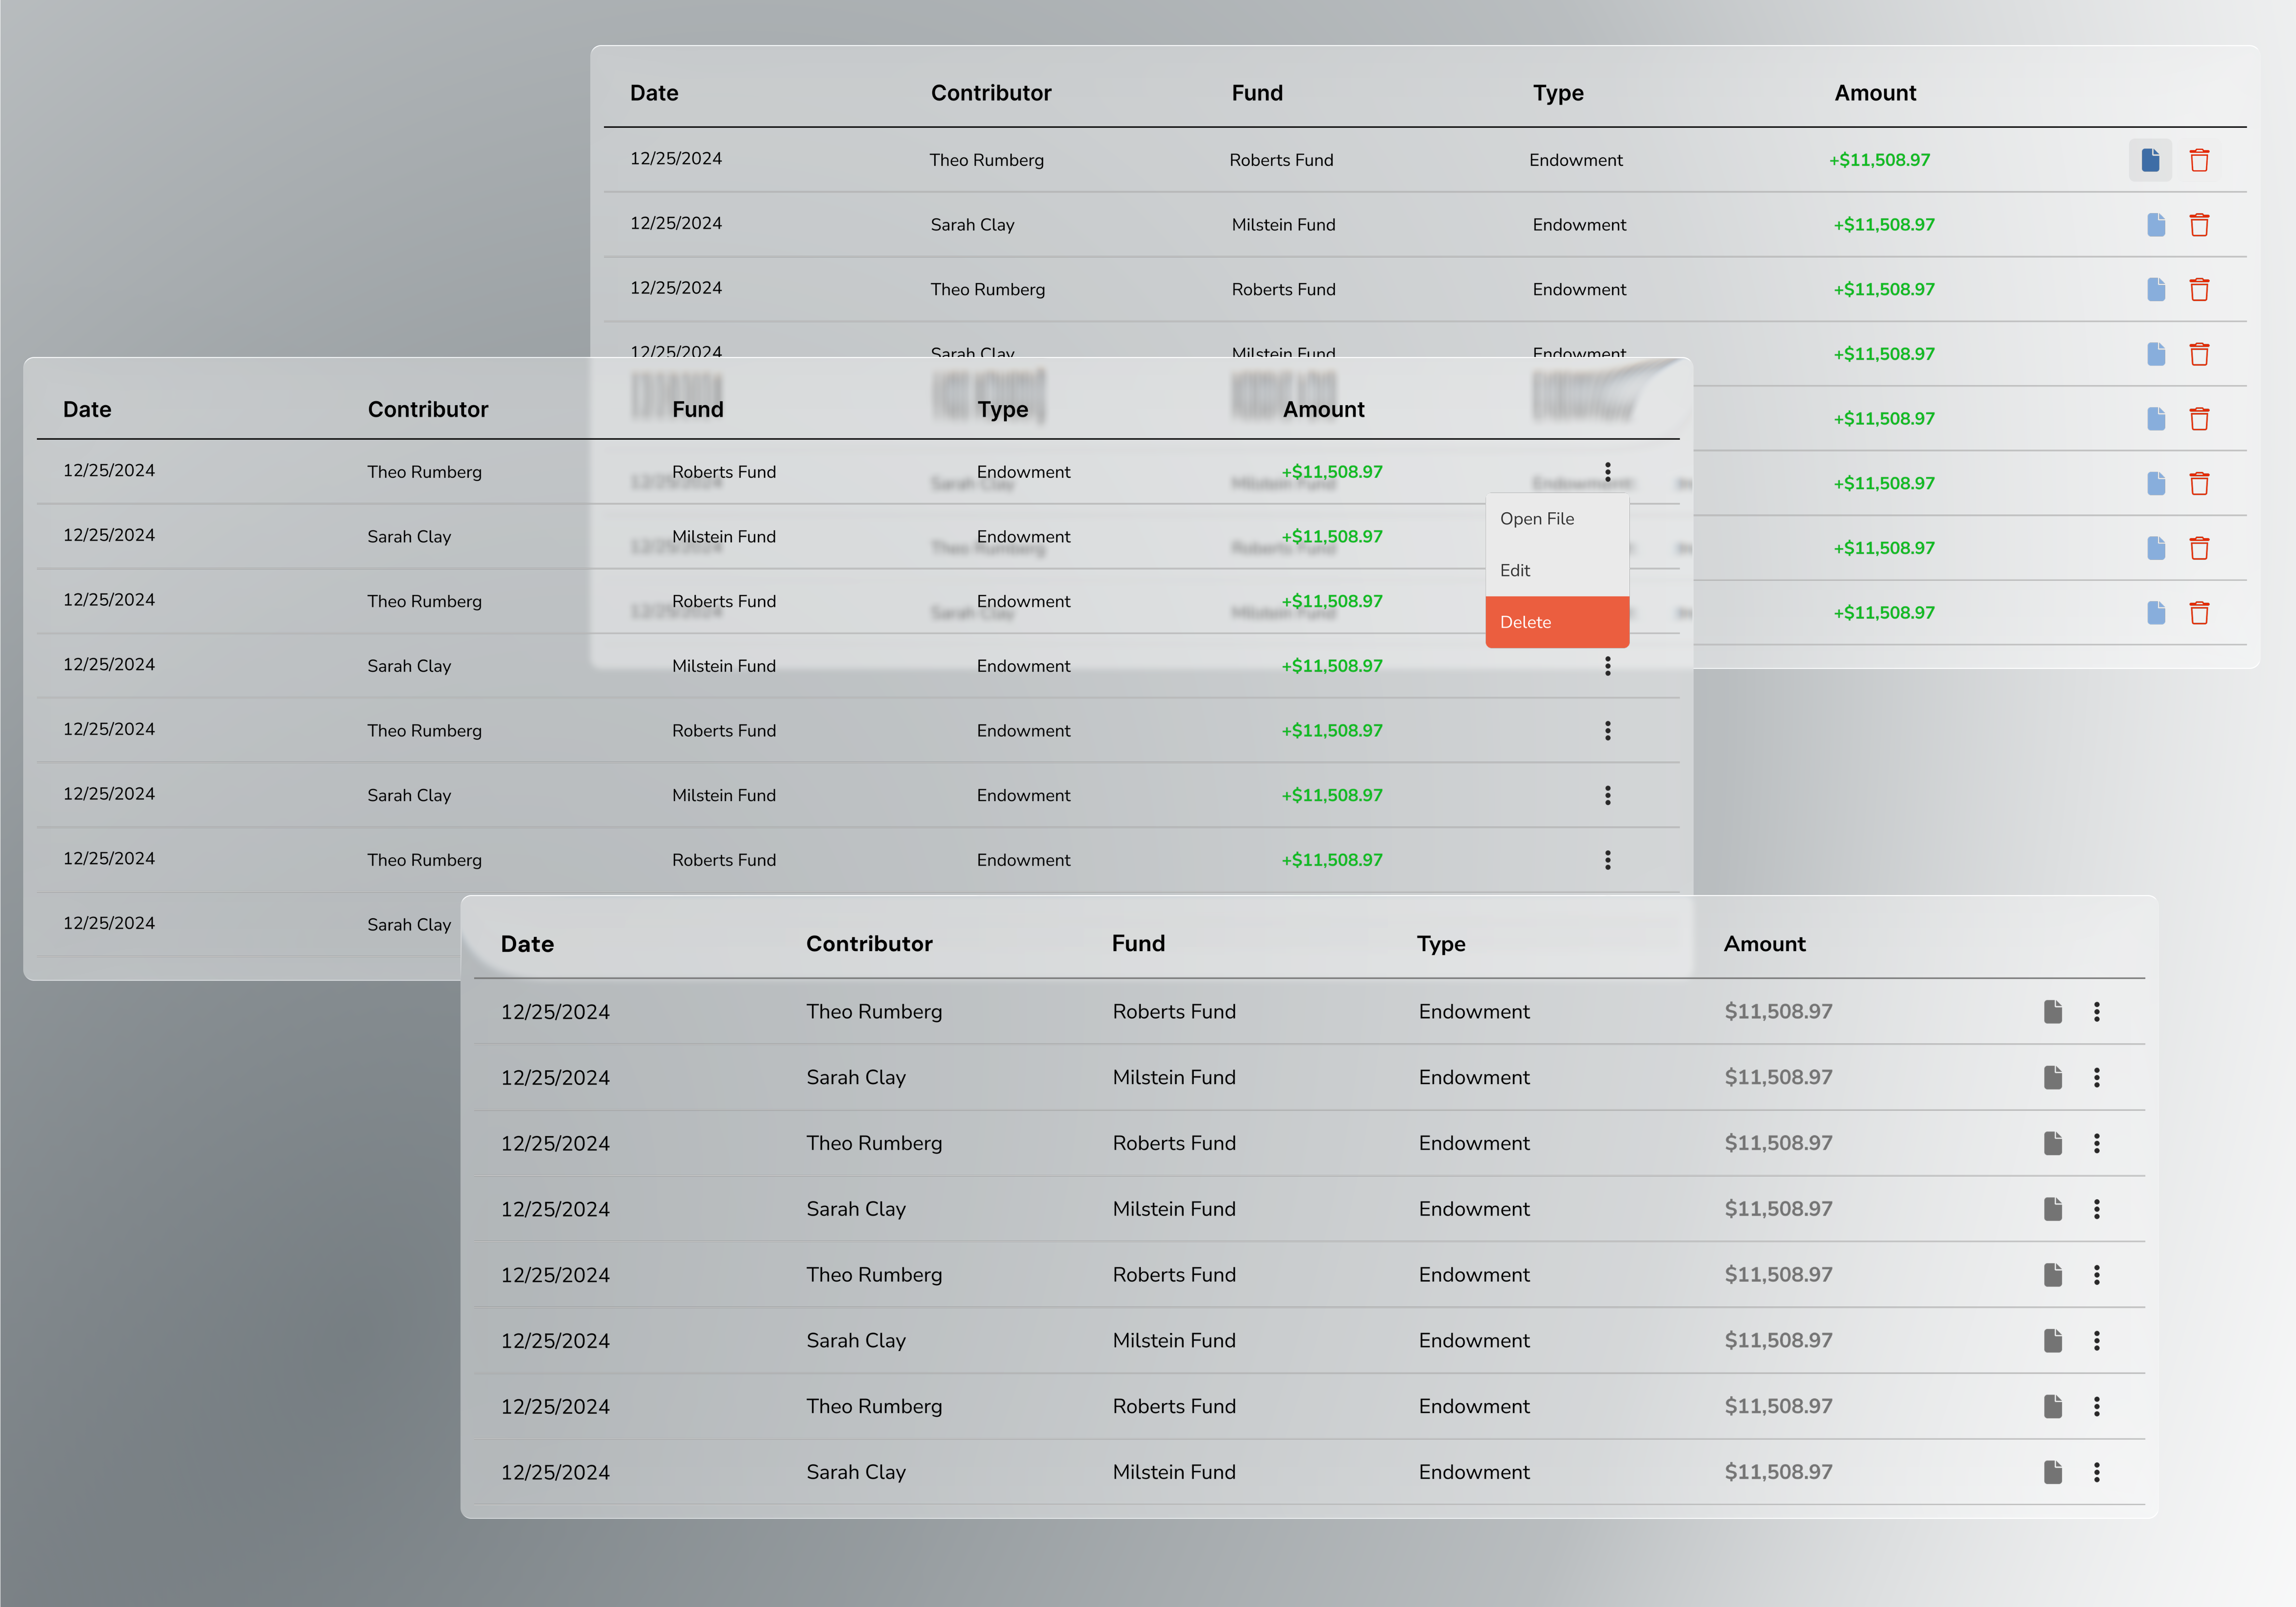Viewport: 2296px width, 1607px height.
Task: Open the three-dot menu in the last bottom-table row
Action: point(2096,1472)
